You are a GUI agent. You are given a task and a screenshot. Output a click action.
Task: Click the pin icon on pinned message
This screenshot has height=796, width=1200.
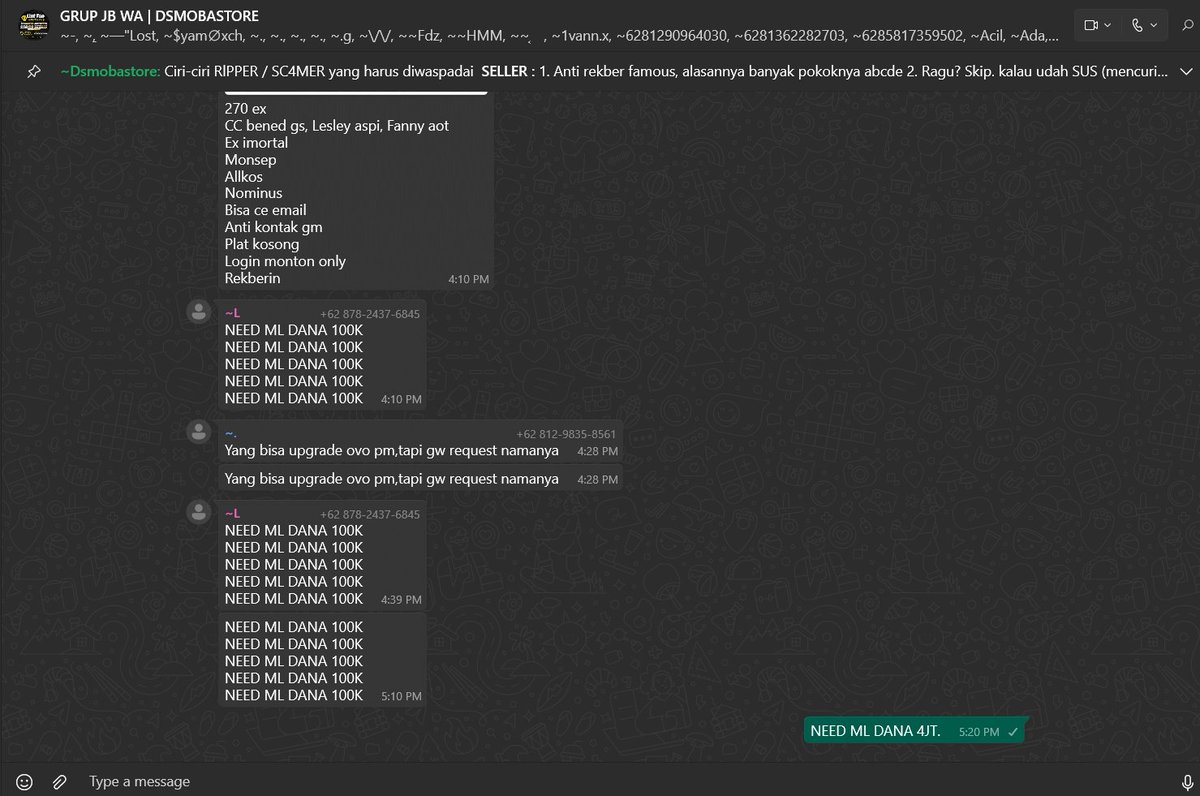point(34,72)
